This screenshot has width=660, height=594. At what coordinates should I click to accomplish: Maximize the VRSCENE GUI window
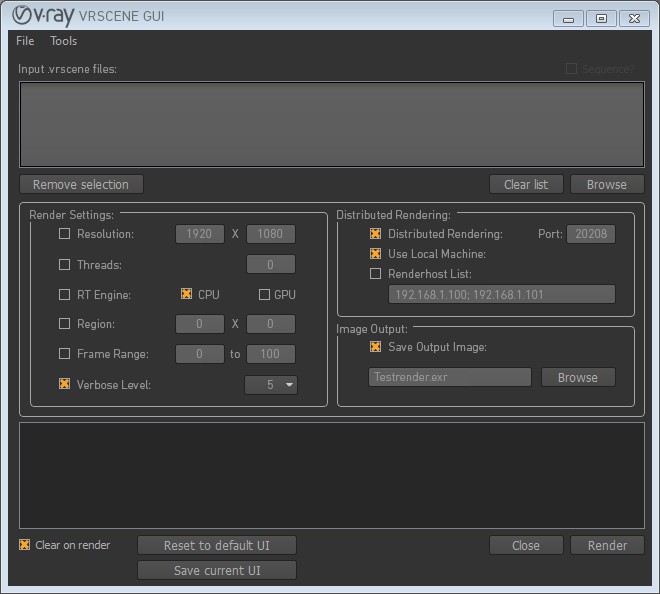601,19
